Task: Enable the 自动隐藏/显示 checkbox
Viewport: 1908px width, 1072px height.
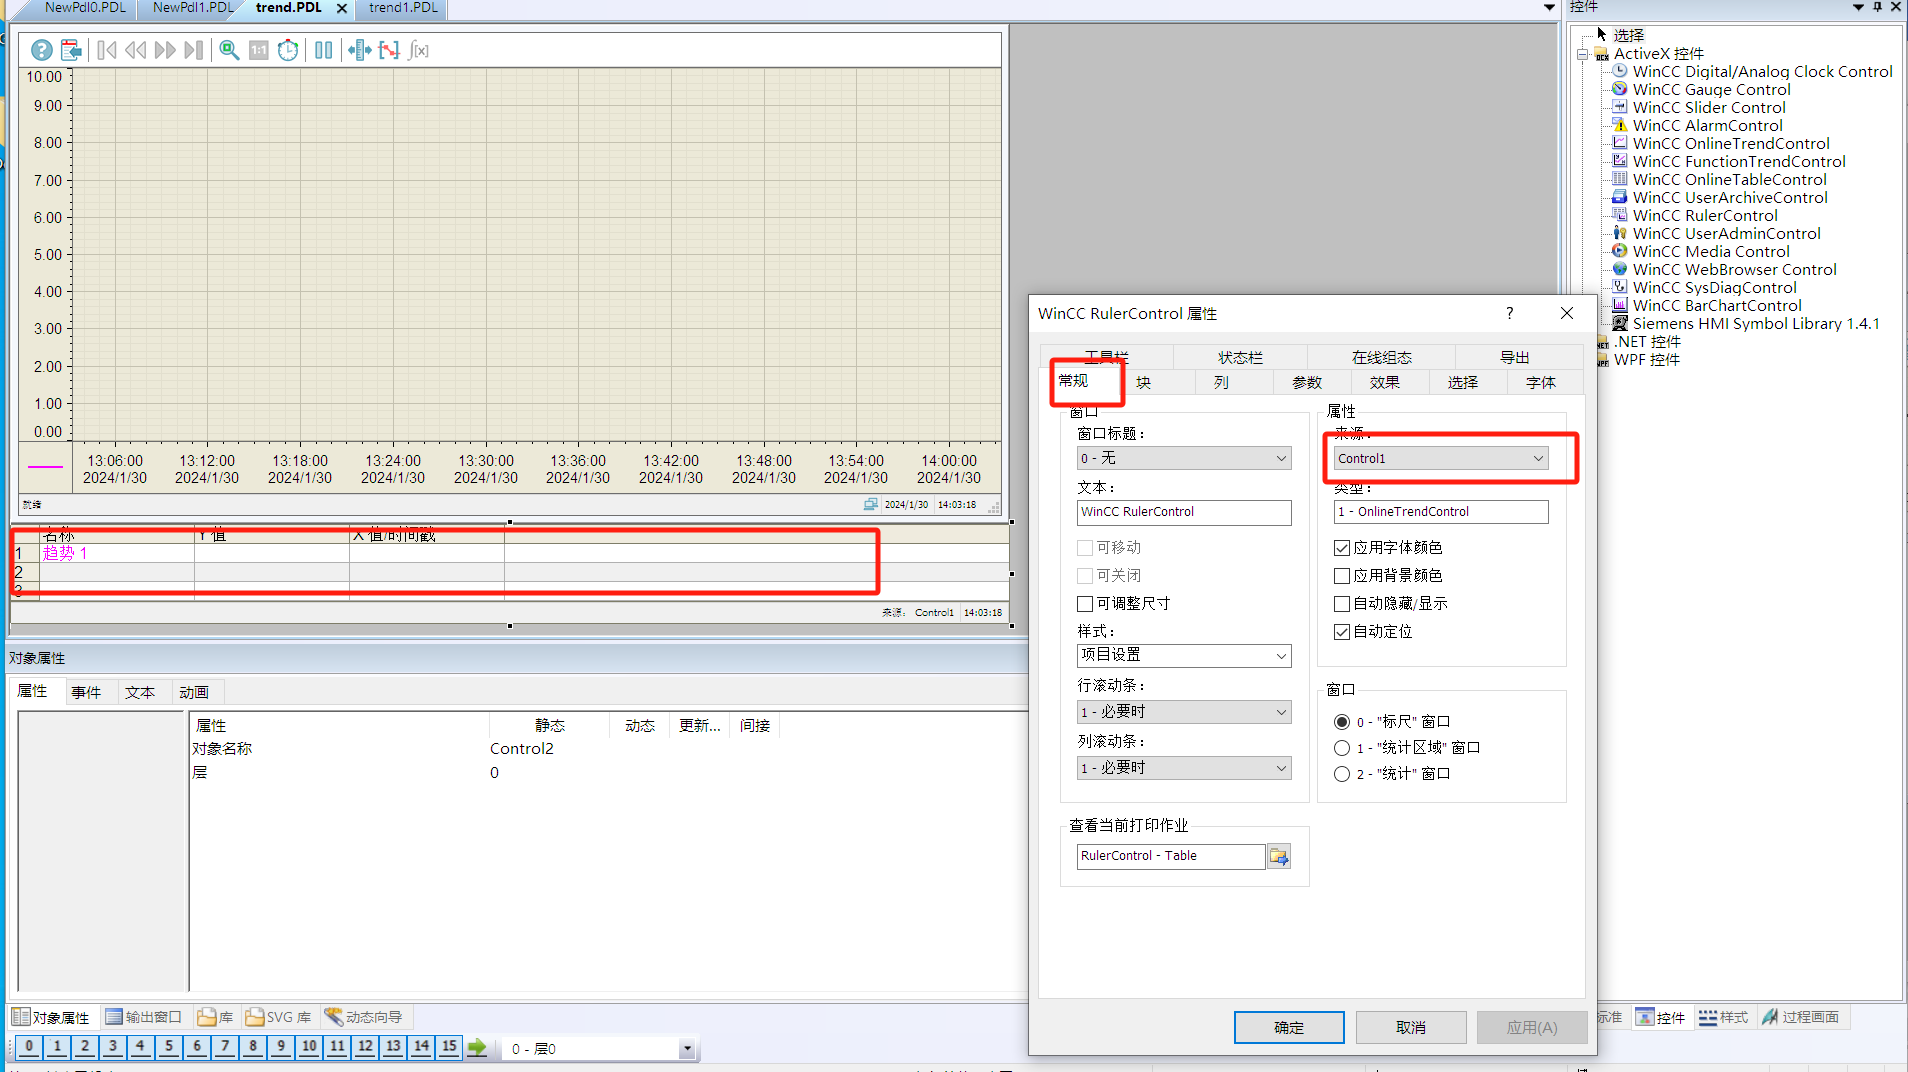Action: point(1342,604)
